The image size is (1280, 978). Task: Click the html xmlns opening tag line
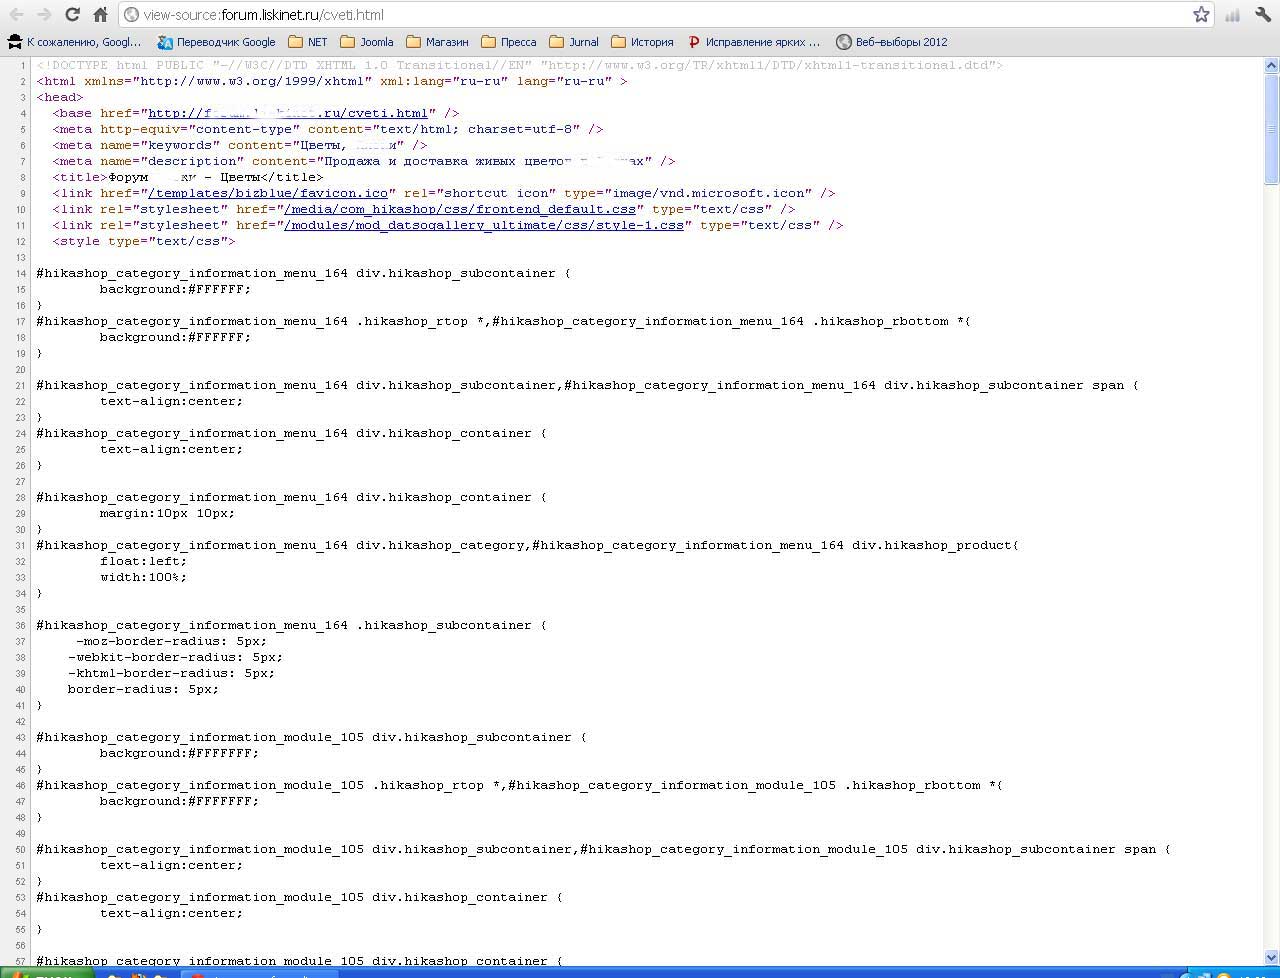(x=332, y=81)
